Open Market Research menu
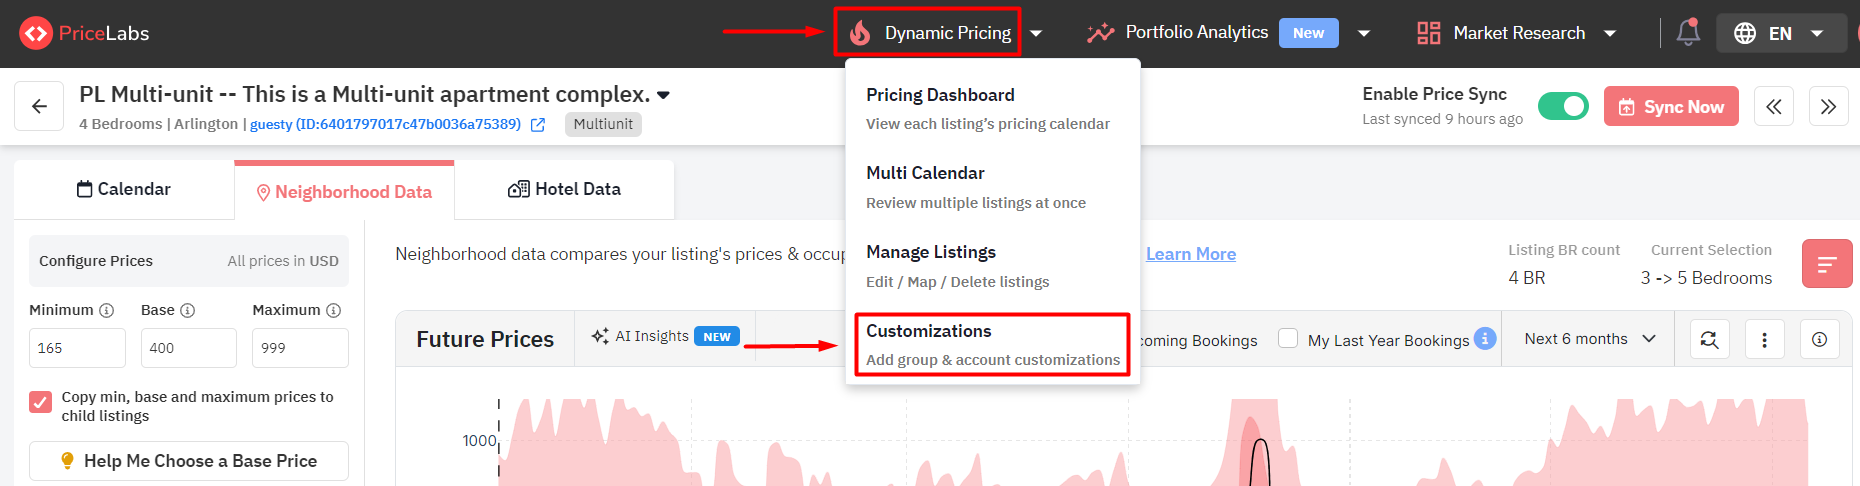The width and height of the screenshot is (1860, 486). coord(1500,33)
